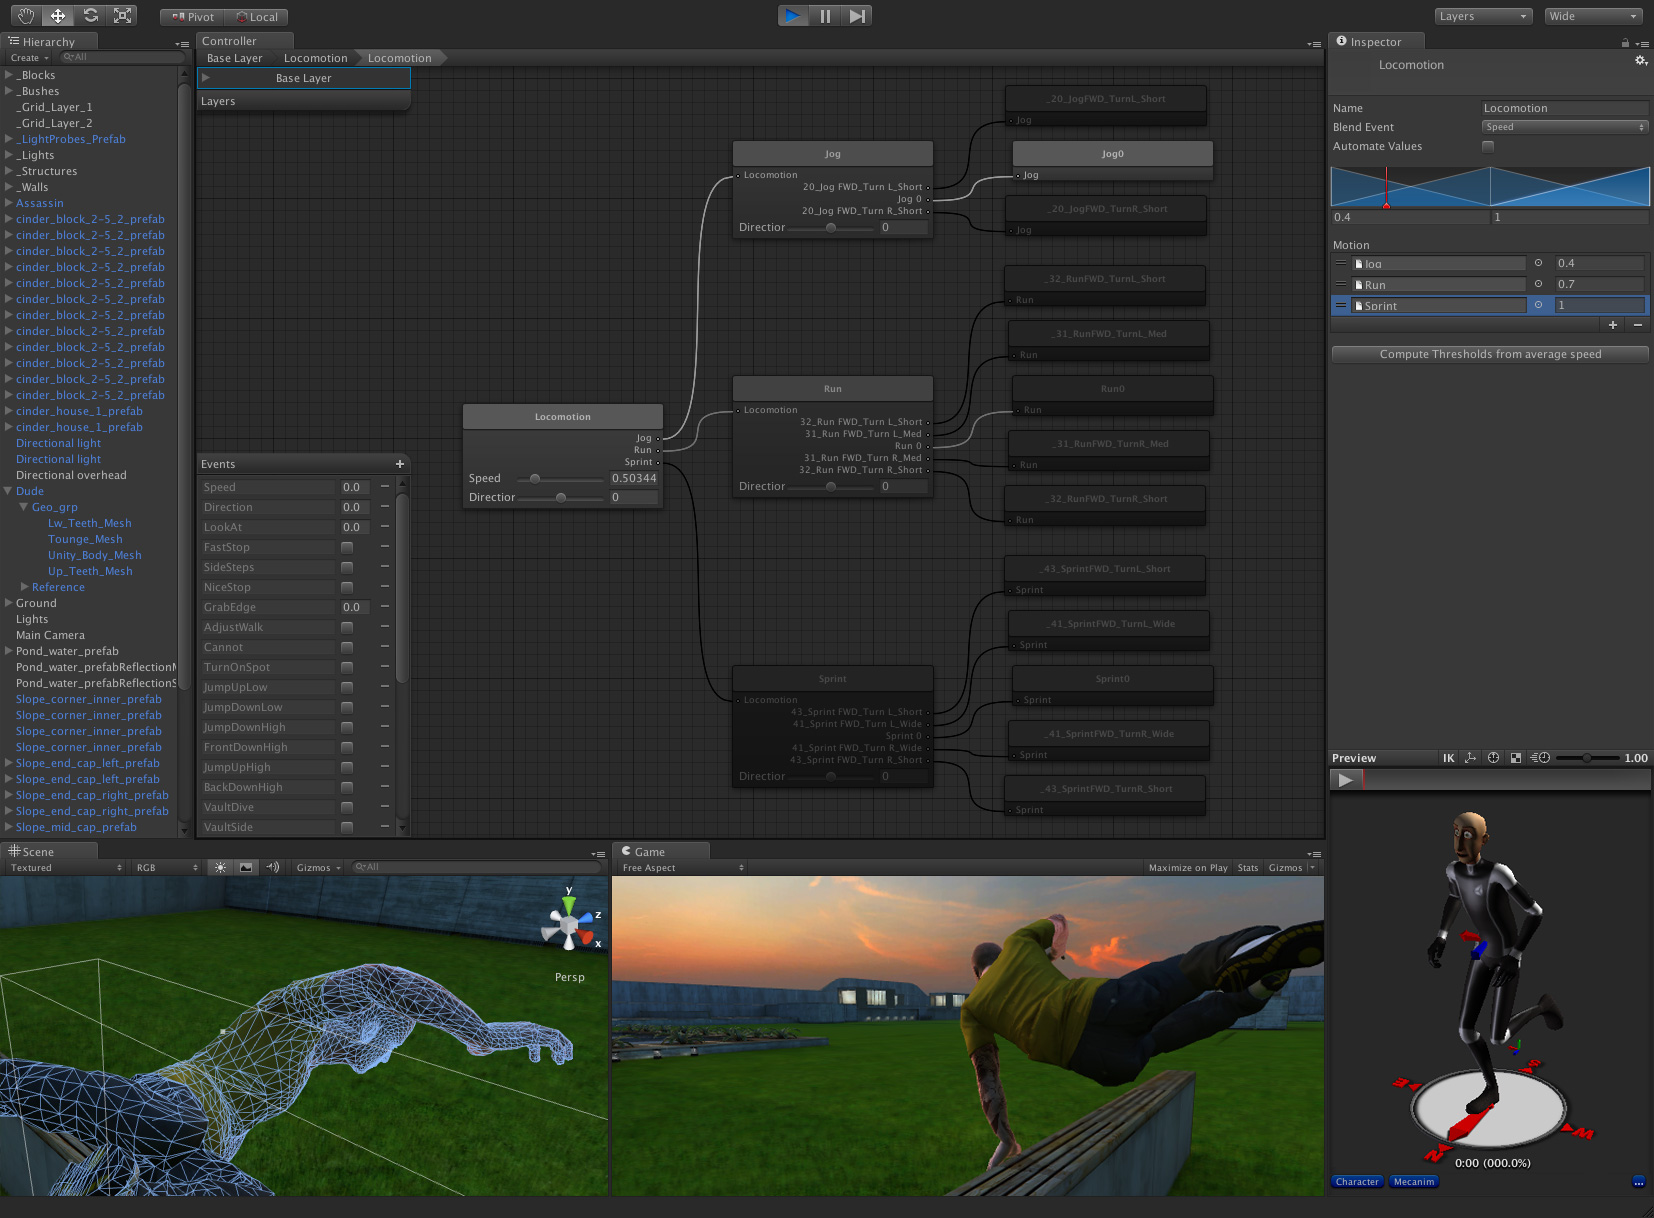Pause the editor play mode
Screen dimensions: 1654x1218
pyautogui.click(x=825, y=16)
